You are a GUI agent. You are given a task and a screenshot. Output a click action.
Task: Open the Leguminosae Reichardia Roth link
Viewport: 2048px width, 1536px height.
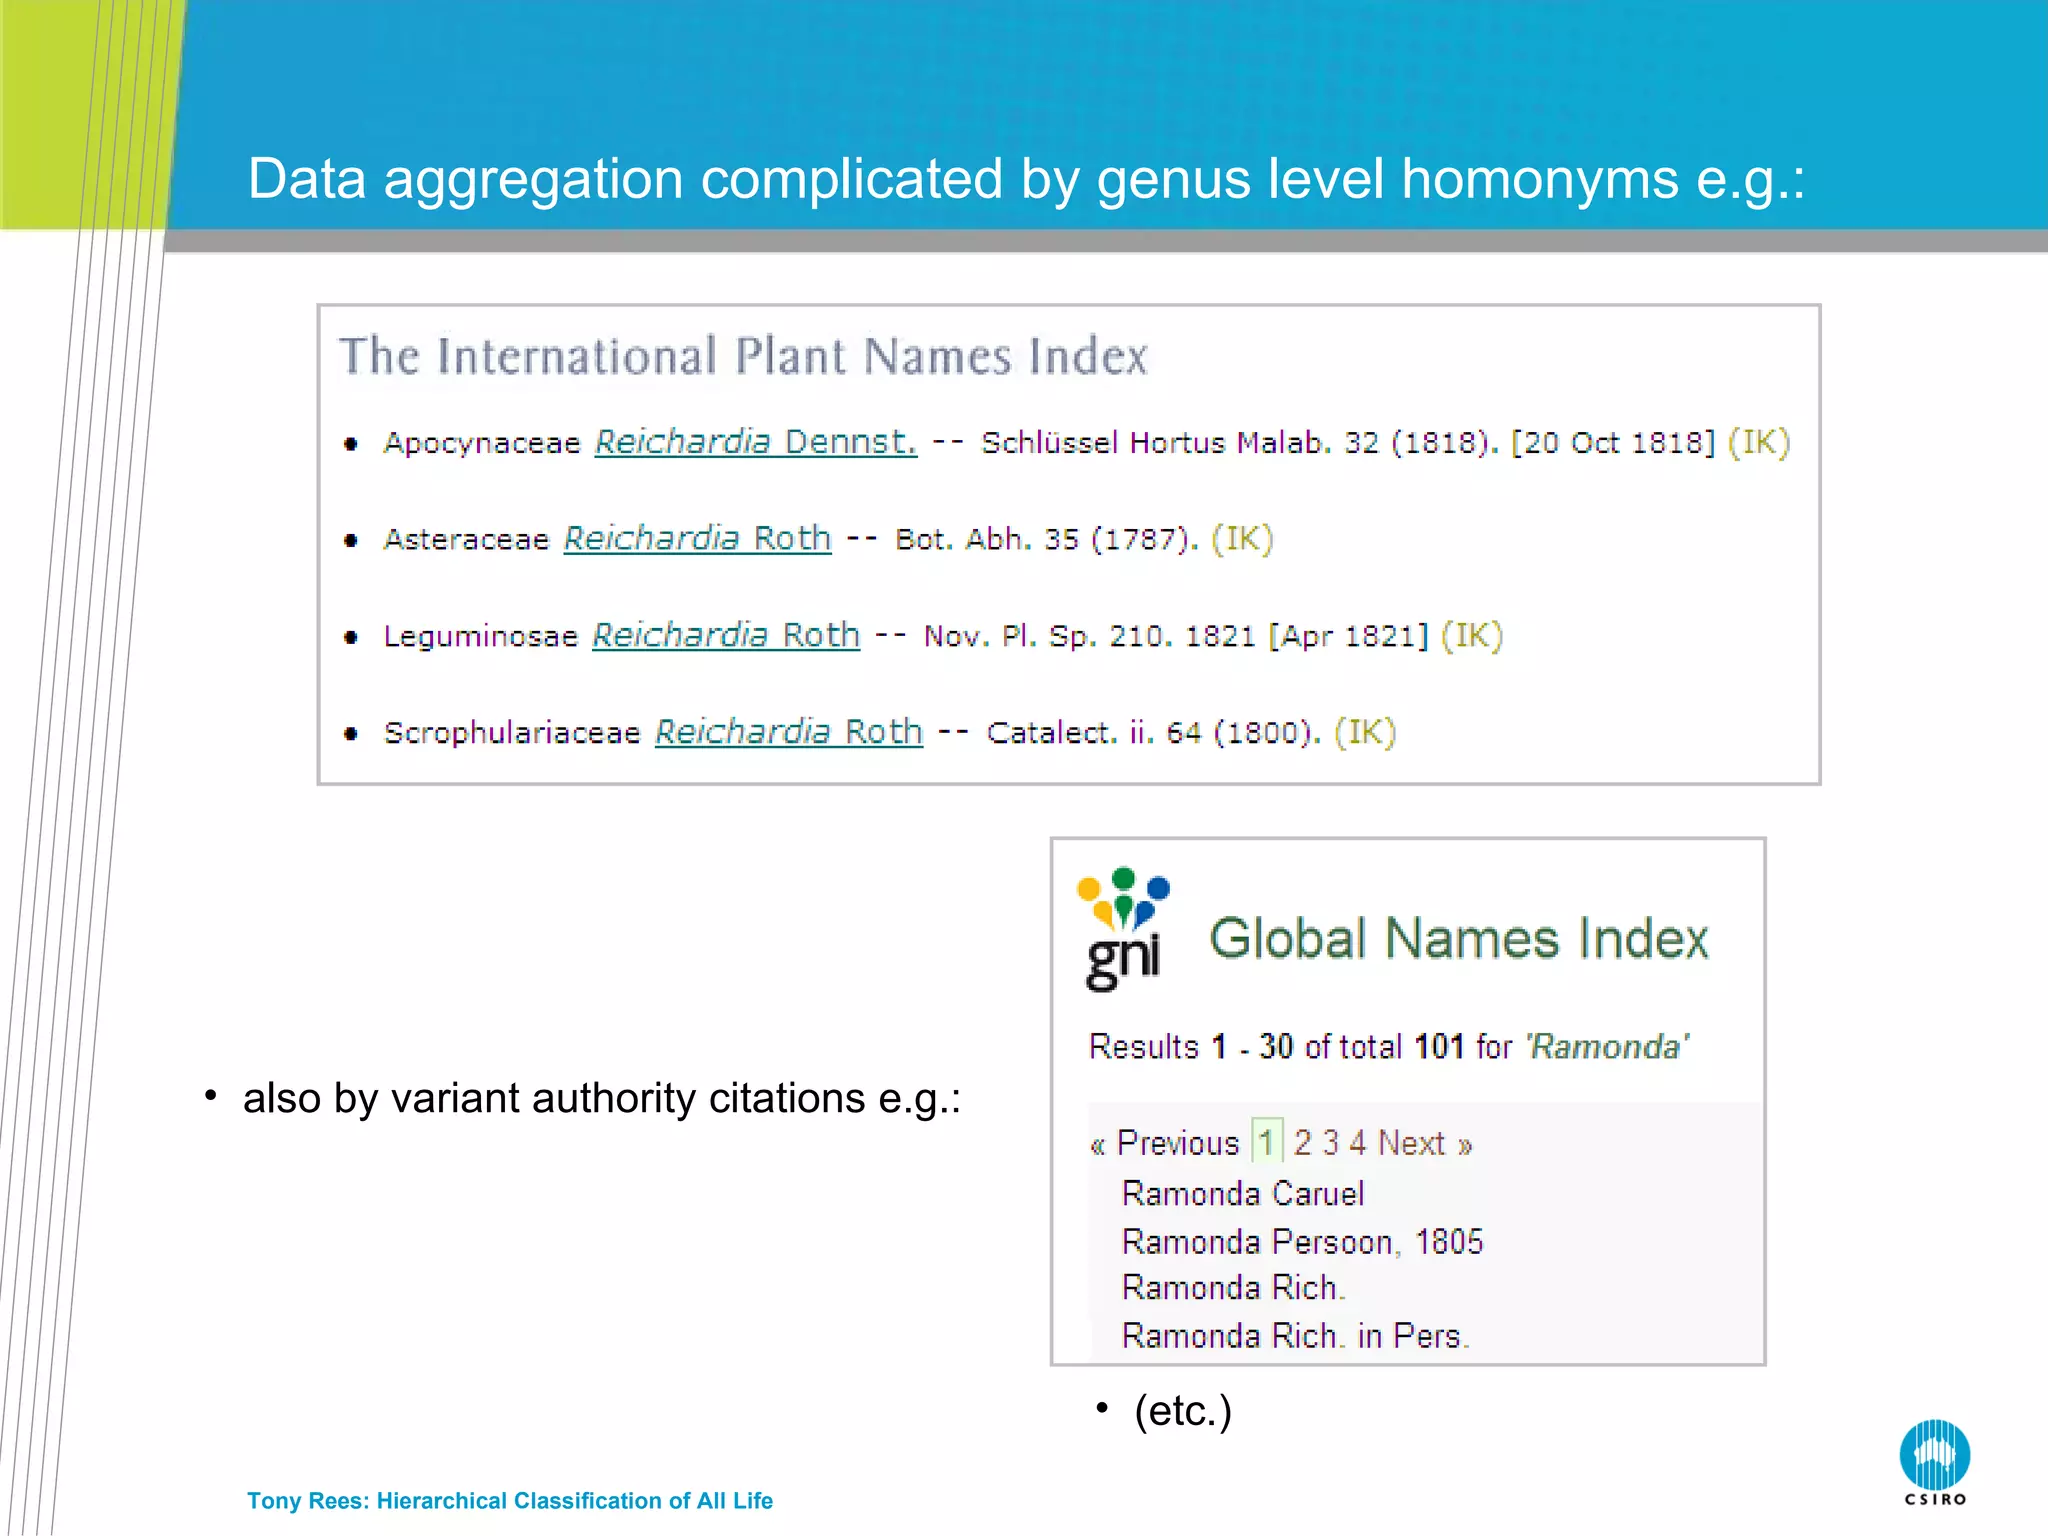(x=726, y=636)
